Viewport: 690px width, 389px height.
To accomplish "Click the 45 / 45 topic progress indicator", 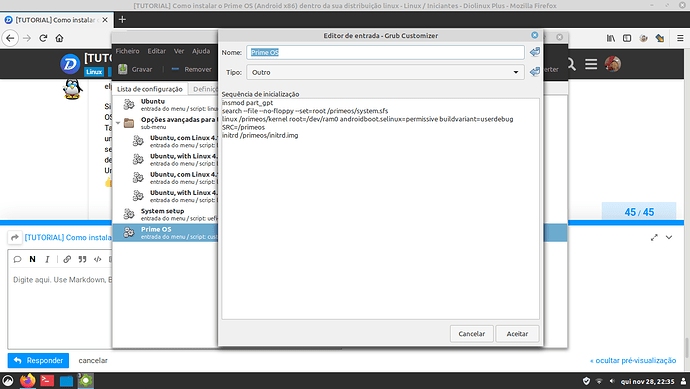I will point(639,212).
